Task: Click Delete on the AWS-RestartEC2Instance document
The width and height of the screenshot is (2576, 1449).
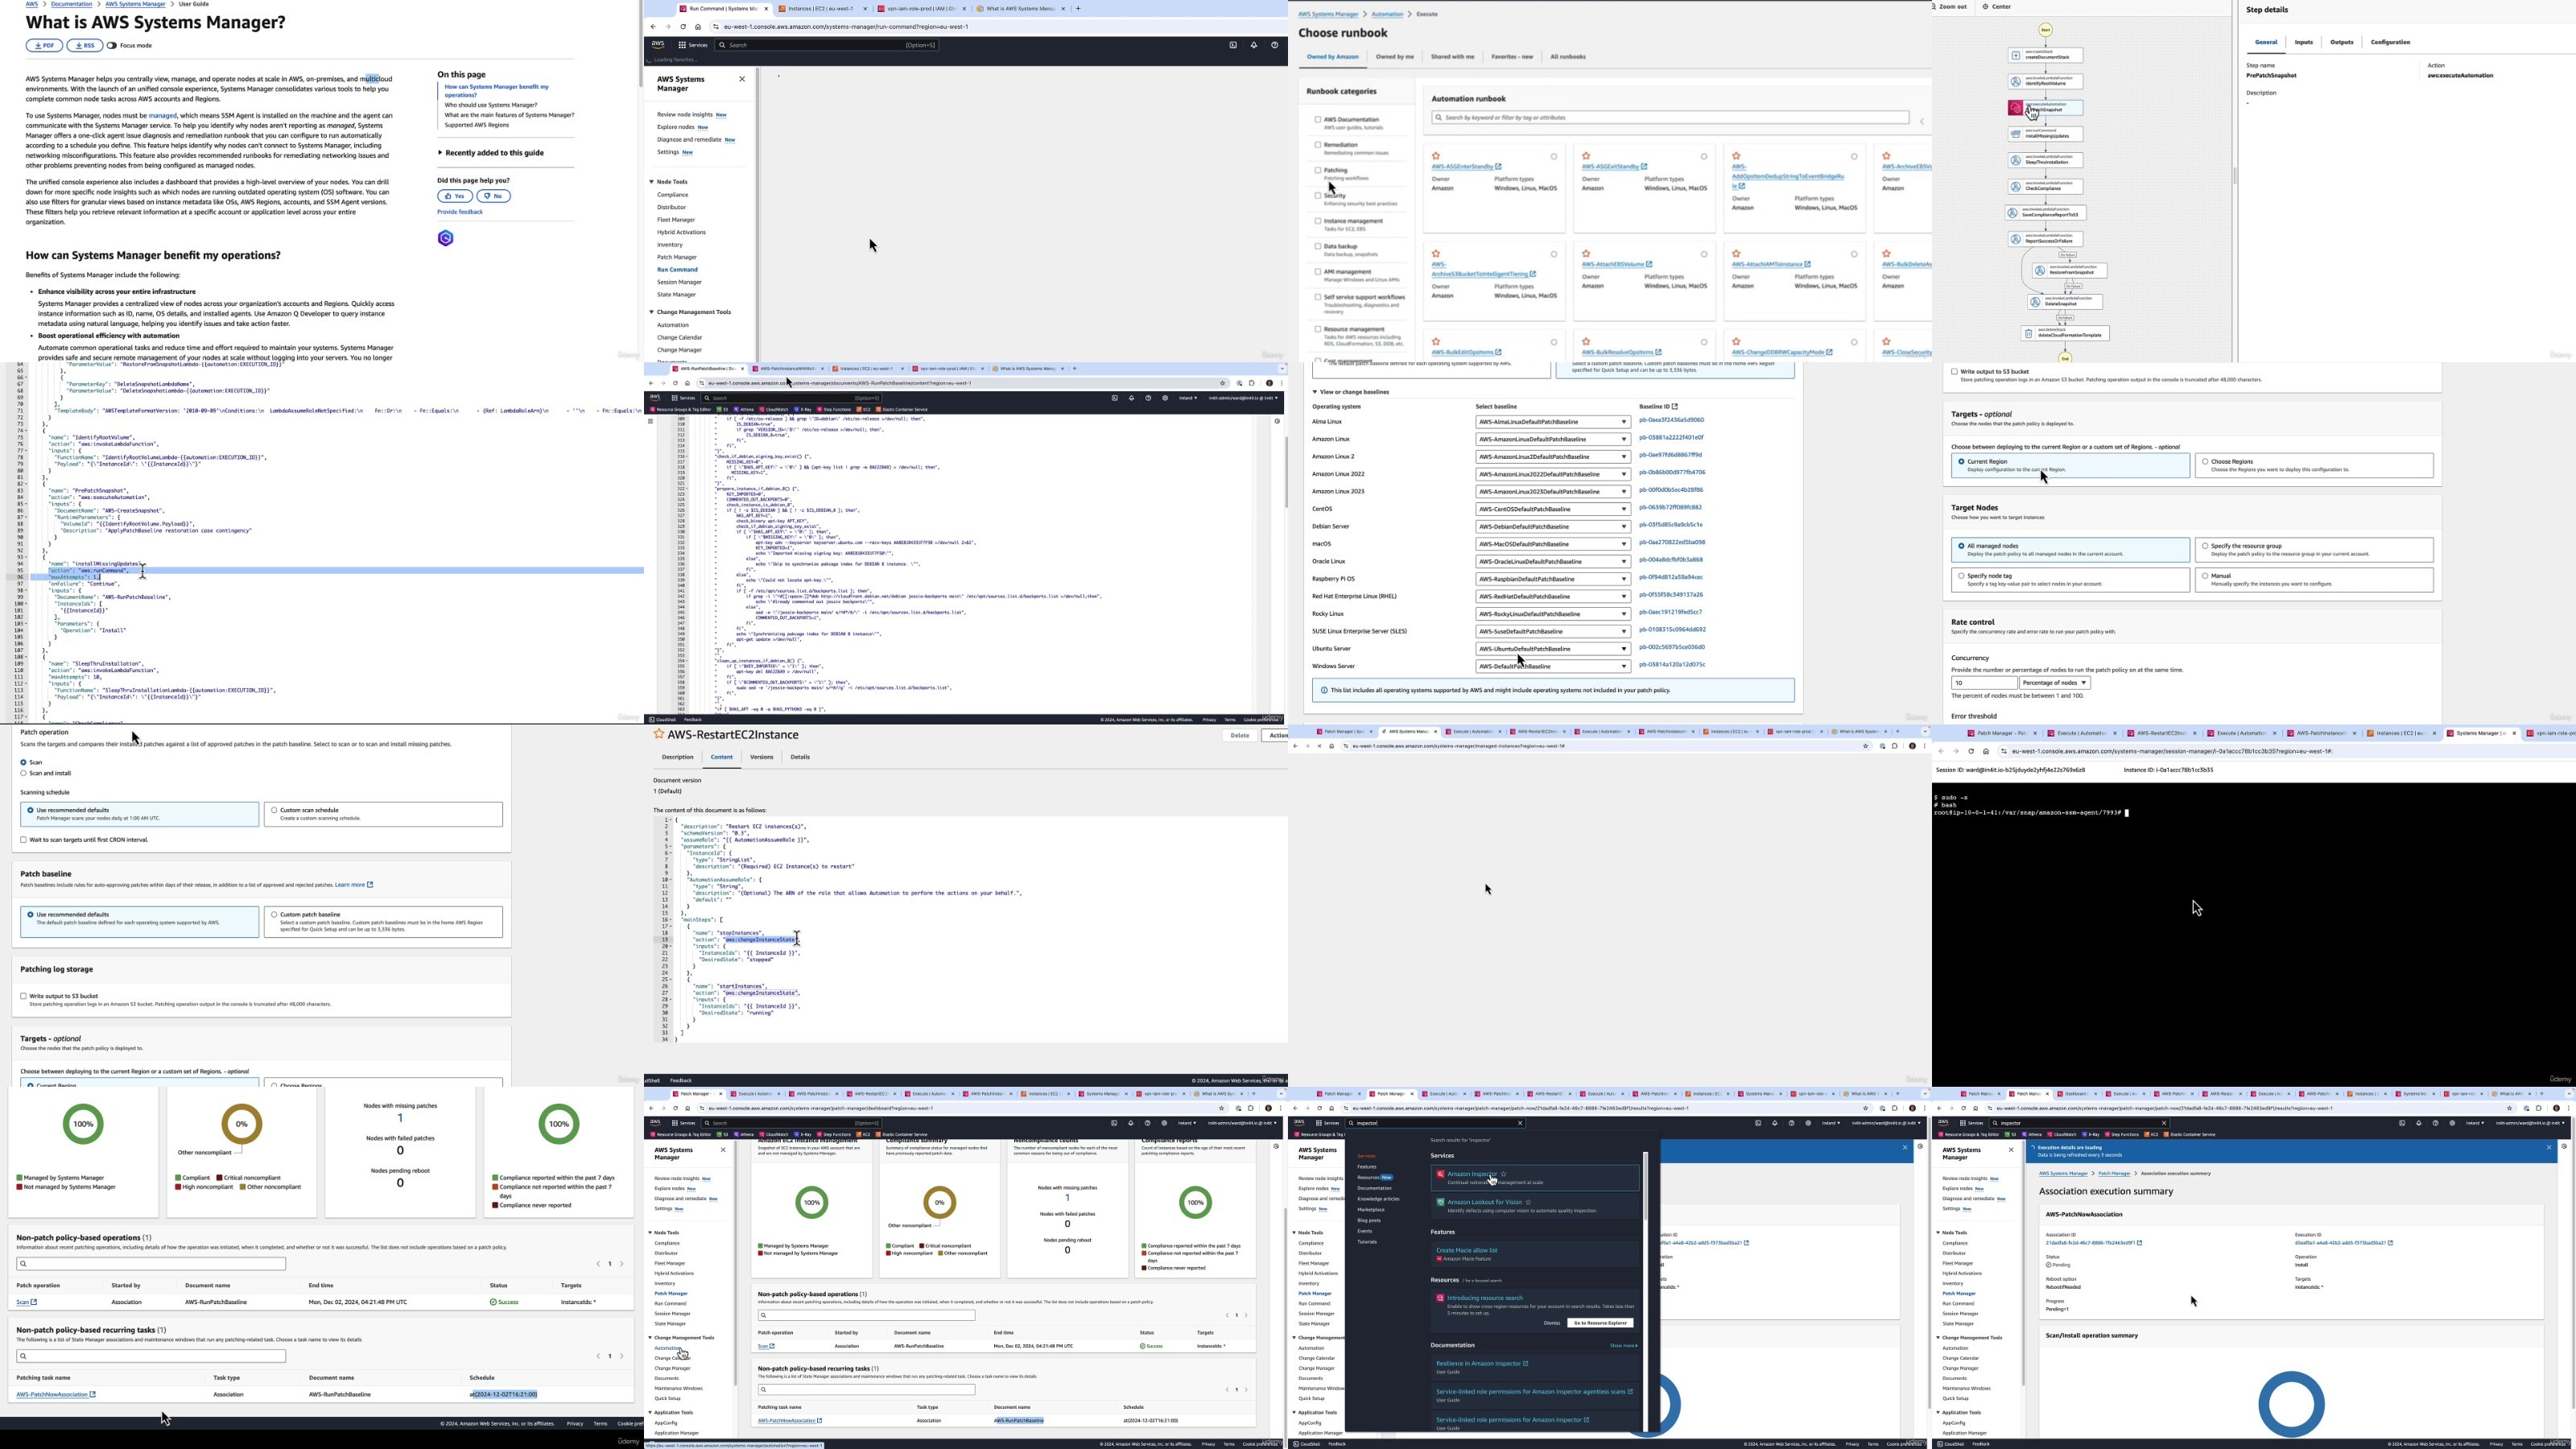Action: (1240, 736)
